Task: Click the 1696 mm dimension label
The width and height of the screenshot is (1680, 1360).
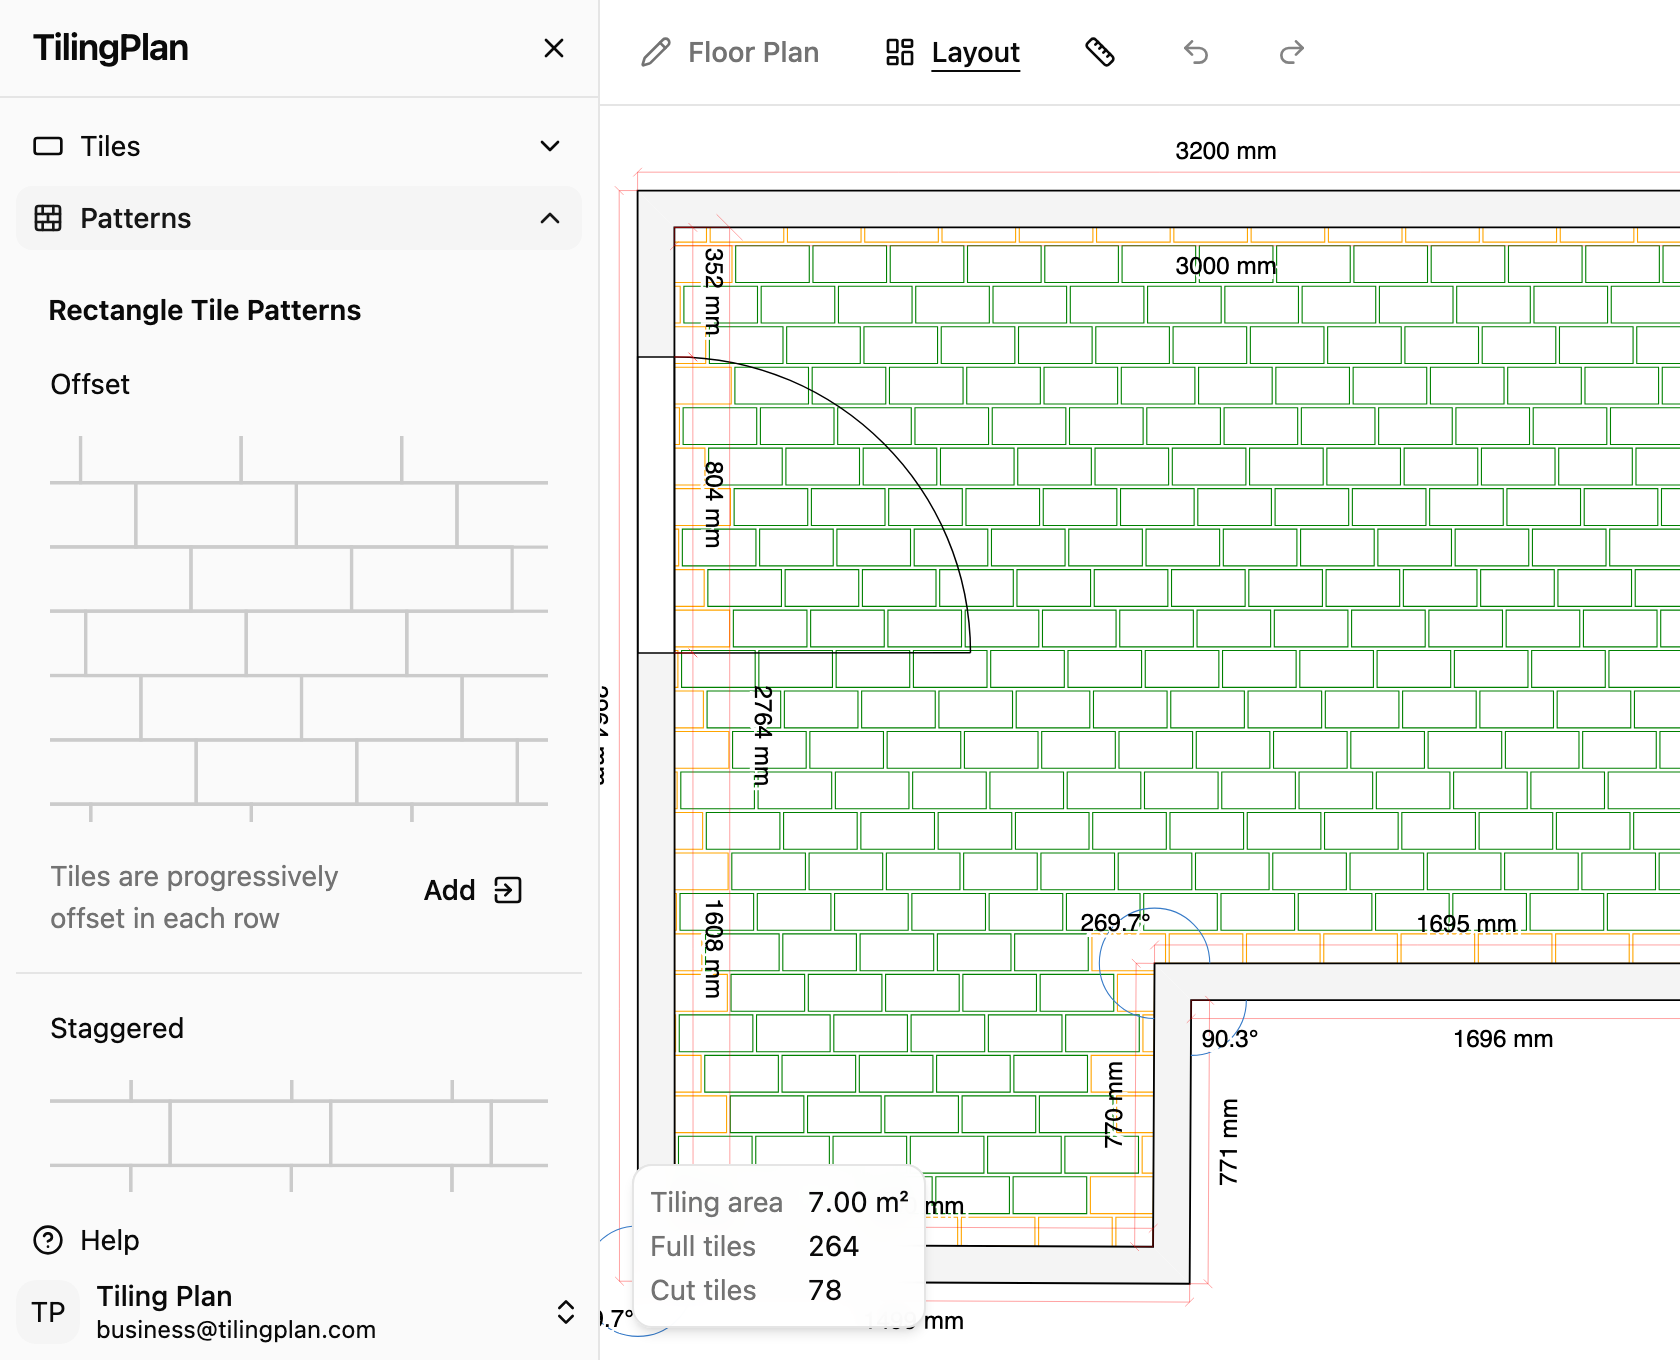Action: coord(1503,1039)
